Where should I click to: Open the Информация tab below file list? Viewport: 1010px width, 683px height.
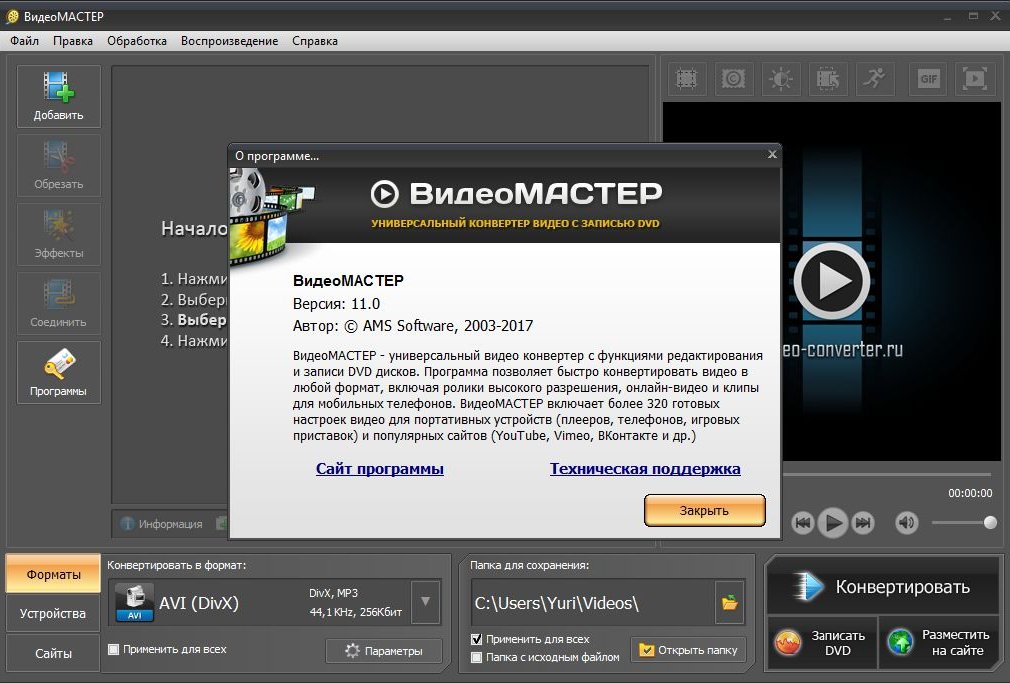coord(162,524)
